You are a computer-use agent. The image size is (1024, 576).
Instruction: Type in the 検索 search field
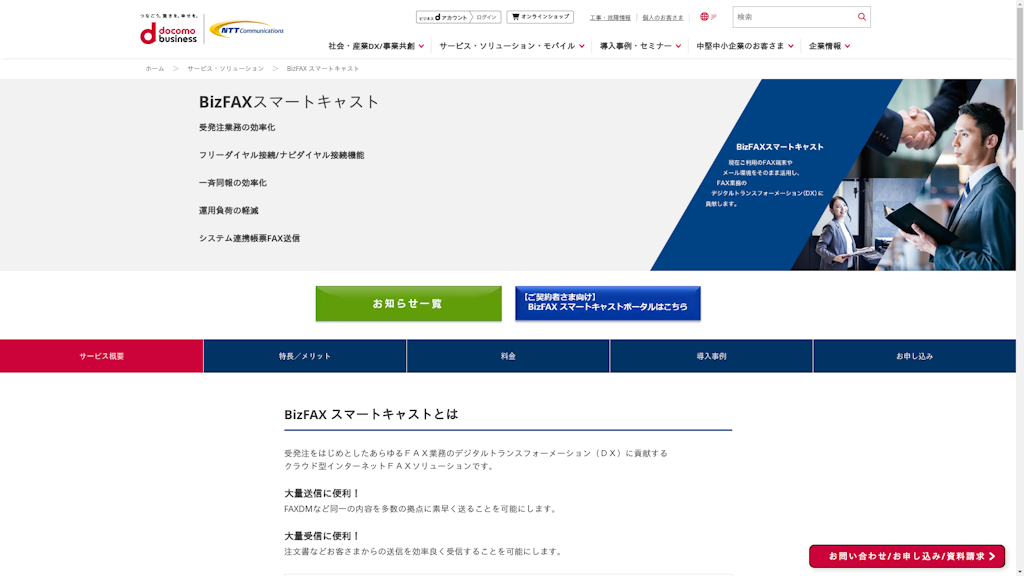[x=793, y=17]
